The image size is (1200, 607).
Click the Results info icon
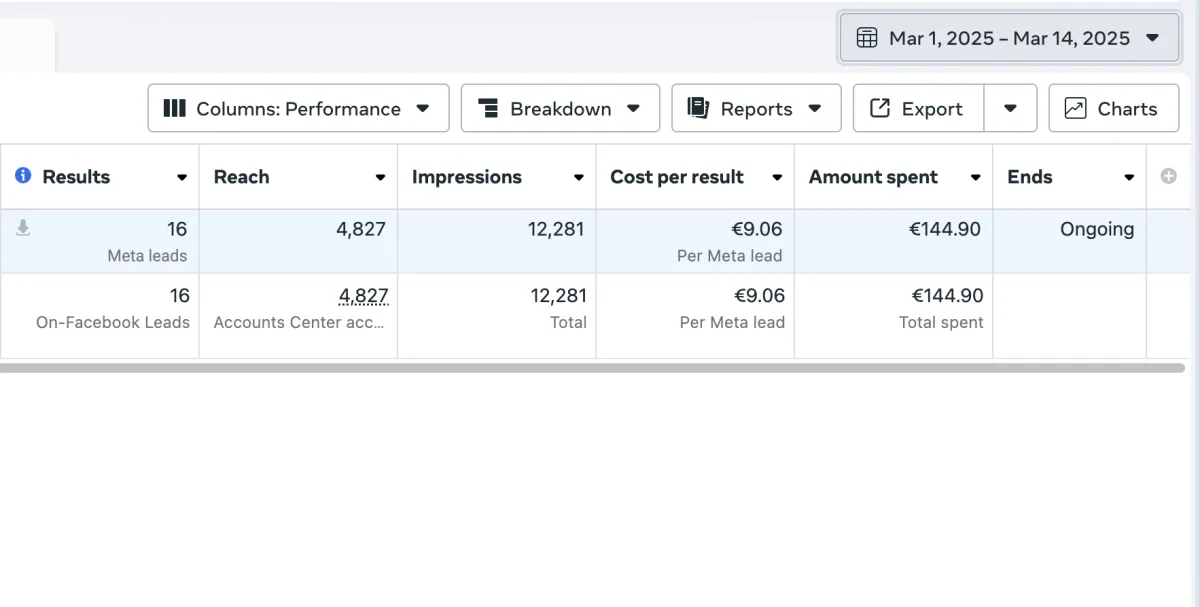(23, 177)
